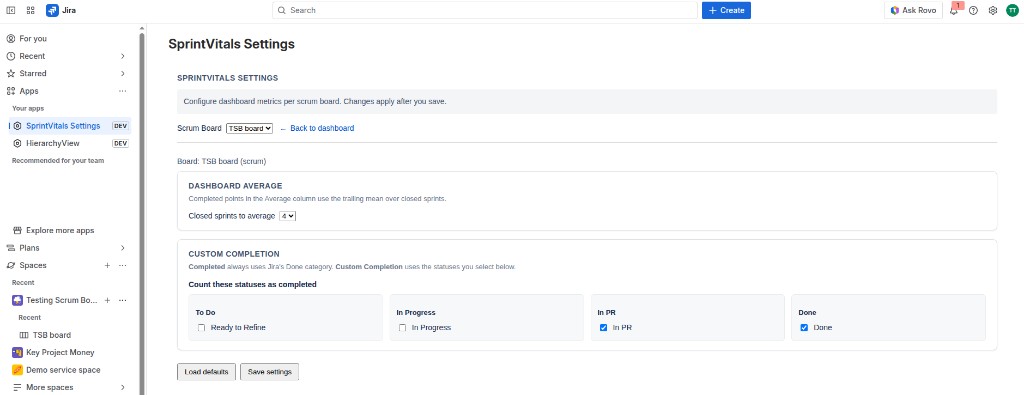This screenshot has height=395, width=1024.
Task: Click the plus beside Testing Scrum Board
Action: [107, 300]
